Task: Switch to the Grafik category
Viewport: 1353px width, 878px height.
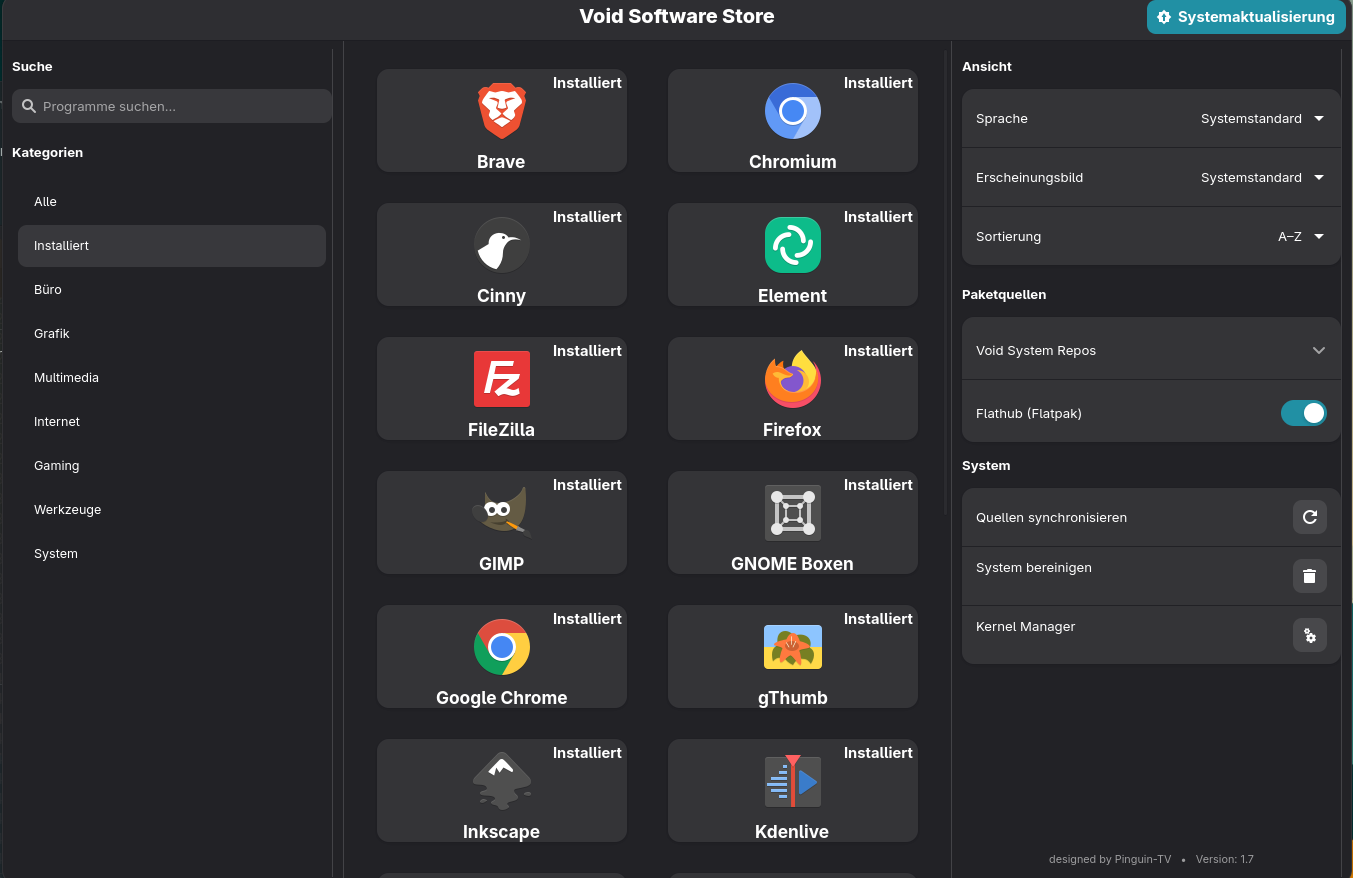Action: coord(172,333)
